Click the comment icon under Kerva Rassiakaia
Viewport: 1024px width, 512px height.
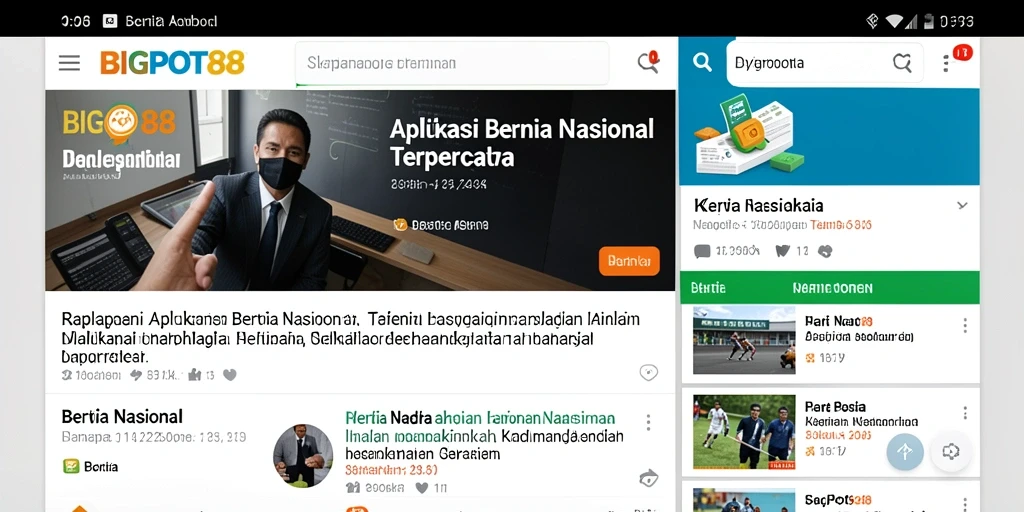(x=702, y=251)
